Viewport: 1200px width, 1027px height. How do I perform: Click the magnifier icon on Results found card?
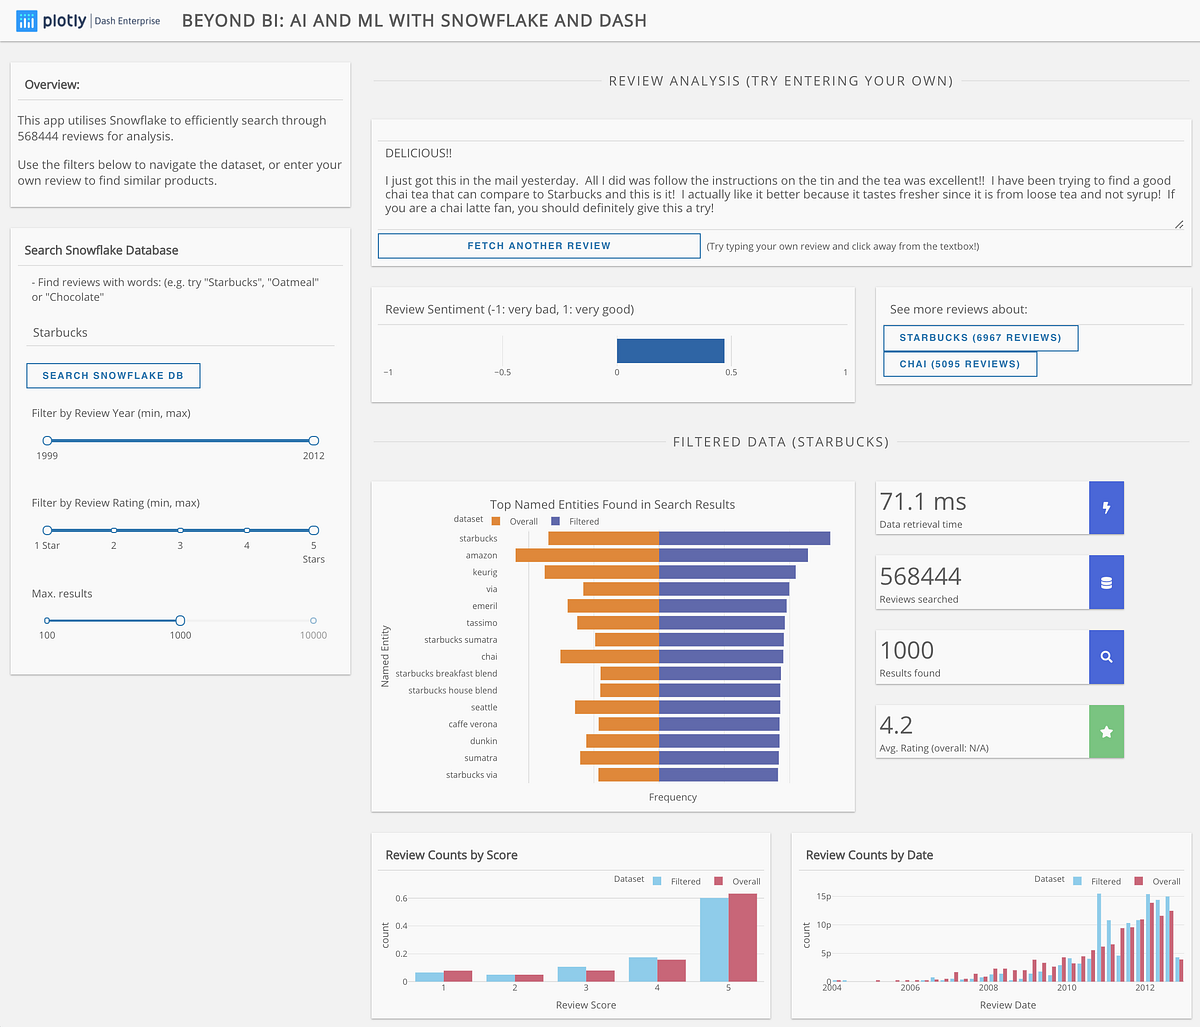coord(1107,657)
